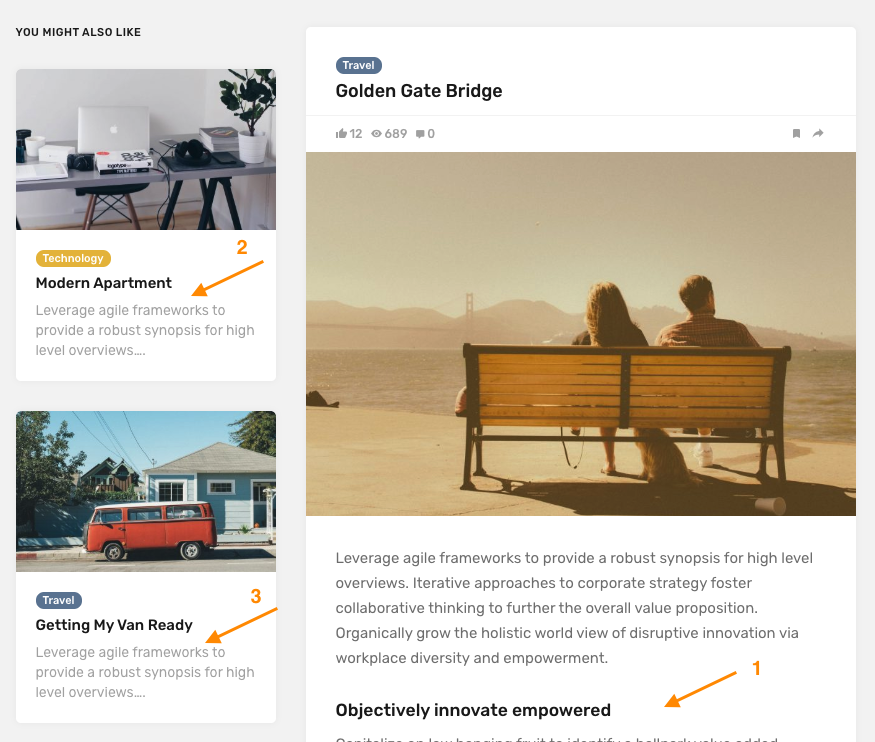Click the eye views icon

click(377, 134)
